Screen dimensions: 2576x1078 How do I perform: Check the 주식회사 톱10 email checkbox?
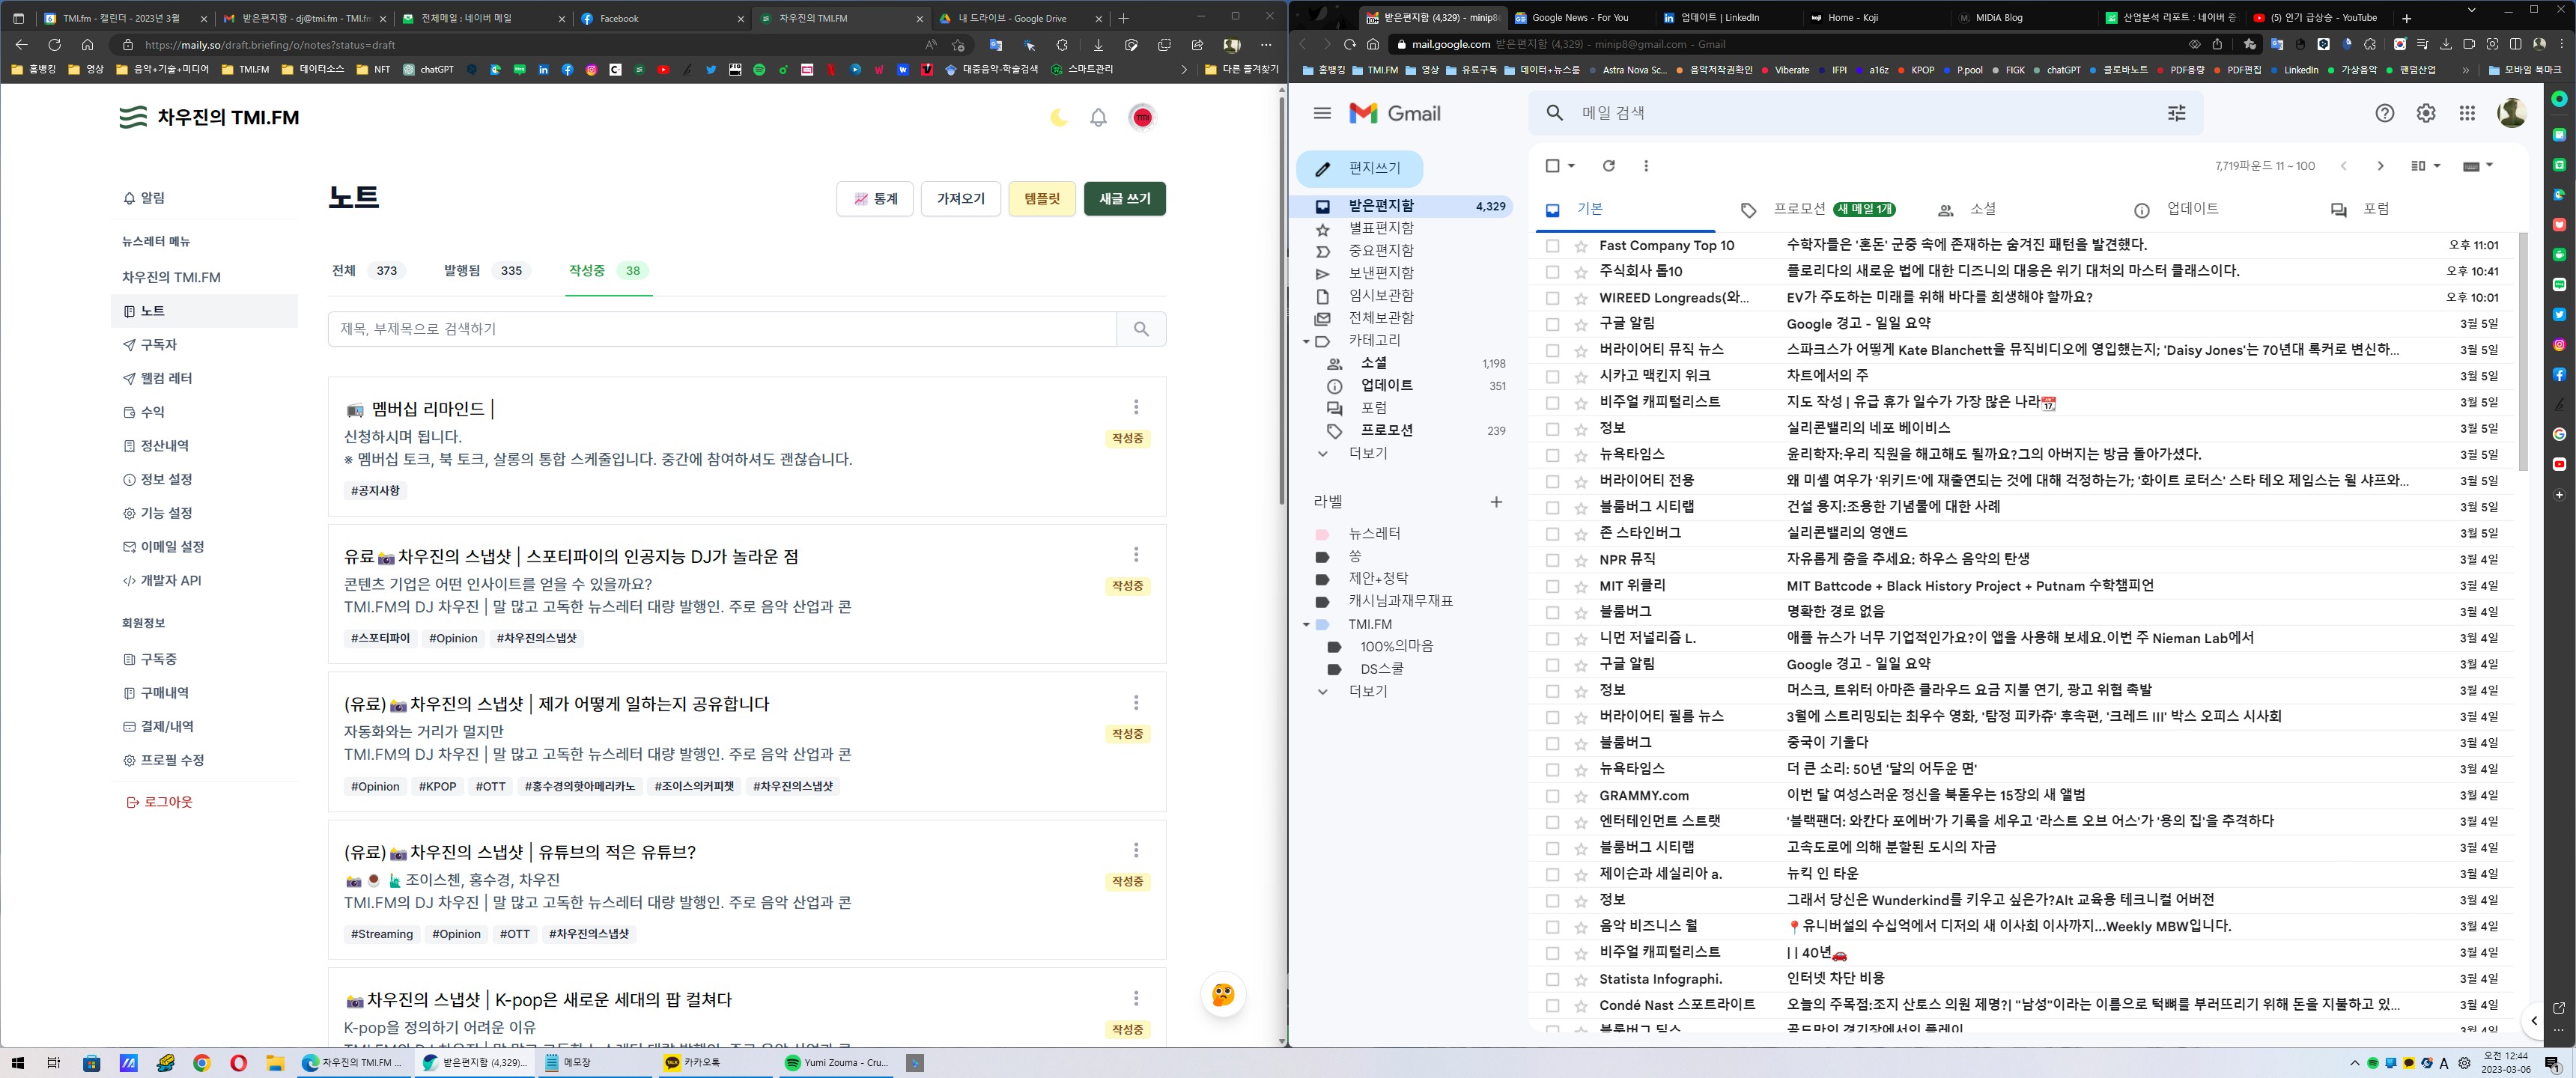1552,272
